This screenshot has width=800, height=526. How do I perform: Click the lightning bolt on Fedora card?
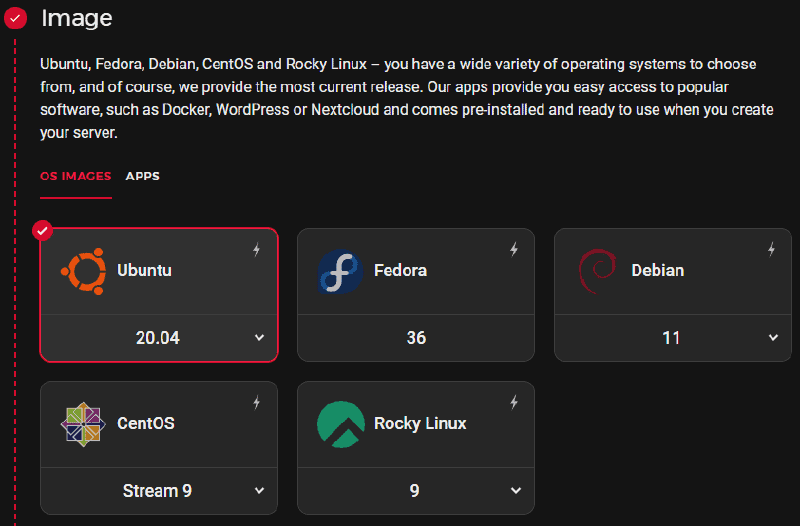click(x=514, y=250)
